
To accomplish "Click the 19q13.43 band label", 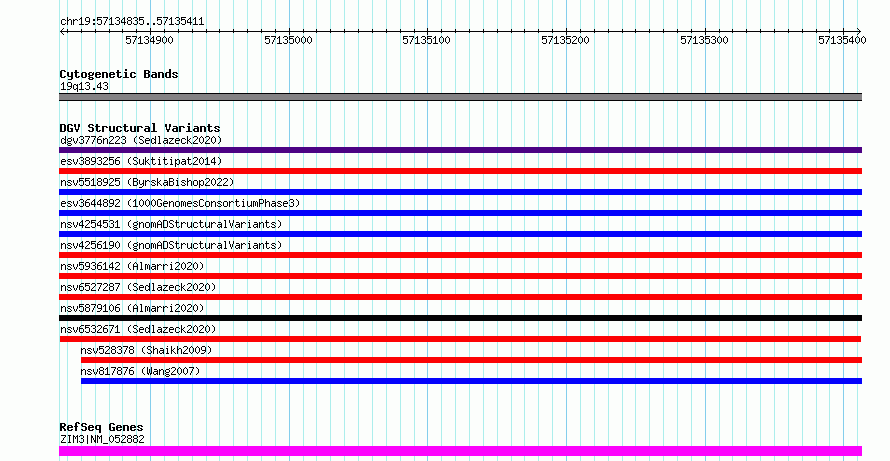I will click(85, 86).
